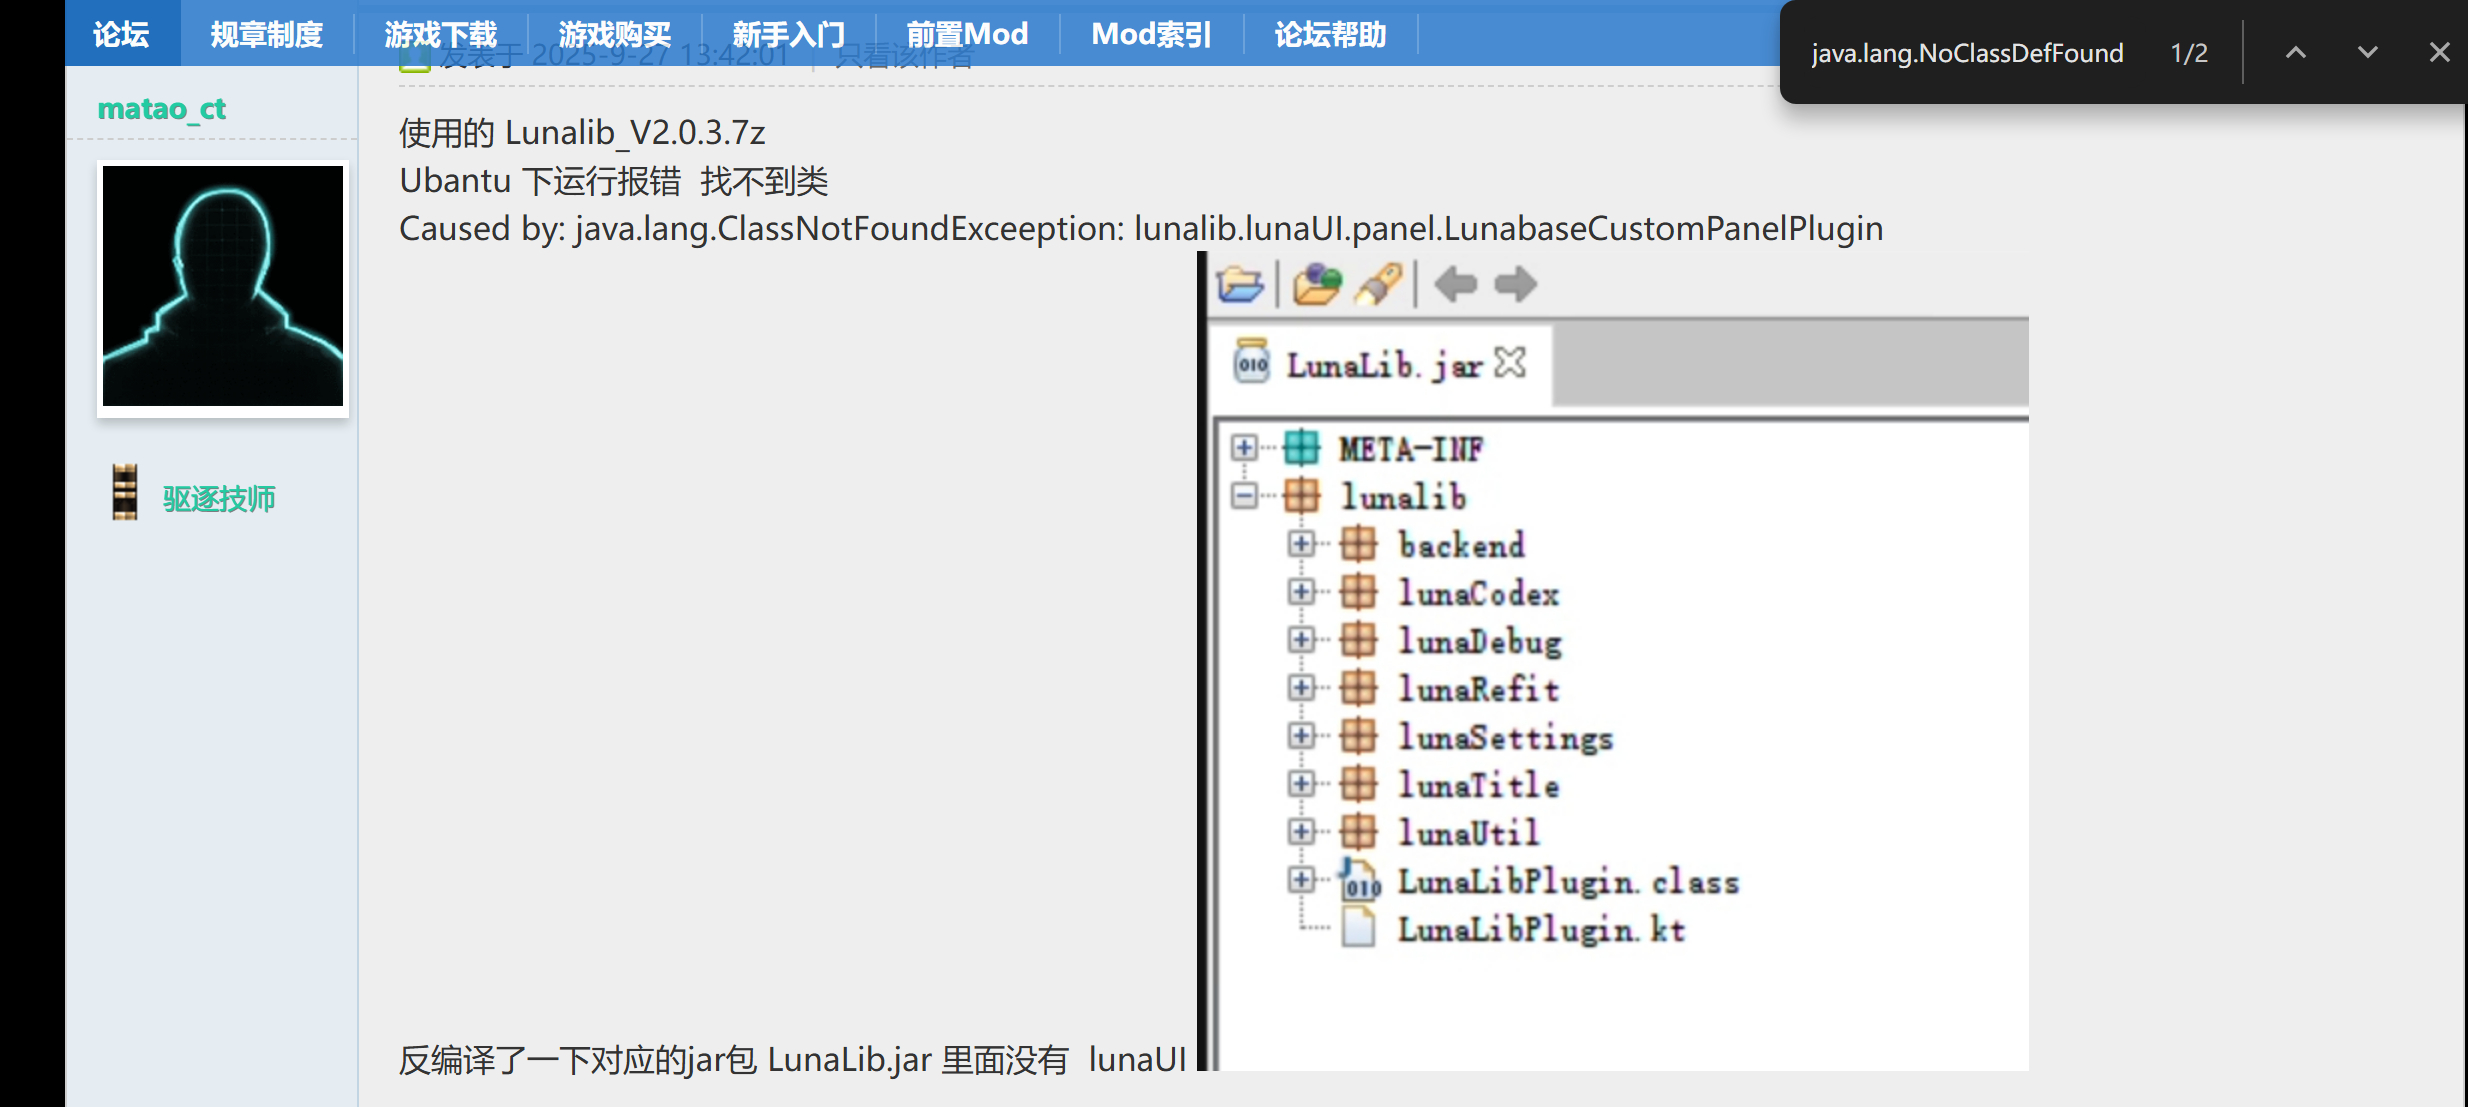Click the jar icon on the LunaLib.jar tab
This screenshot has height=1107, width=2468.
(1251, 364)
